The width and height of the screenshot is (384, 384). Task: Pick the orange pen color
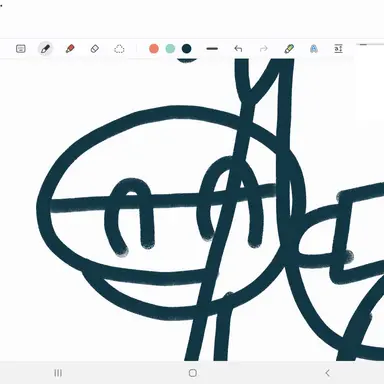[154, 49]
